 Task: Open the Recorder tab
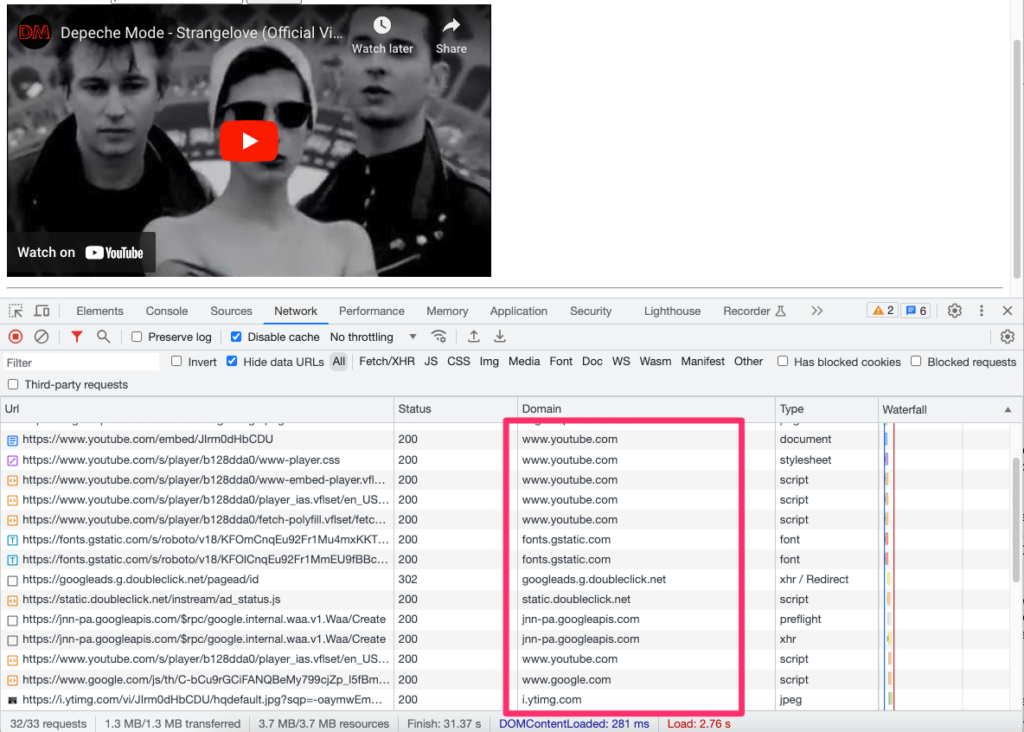[754, 311]
